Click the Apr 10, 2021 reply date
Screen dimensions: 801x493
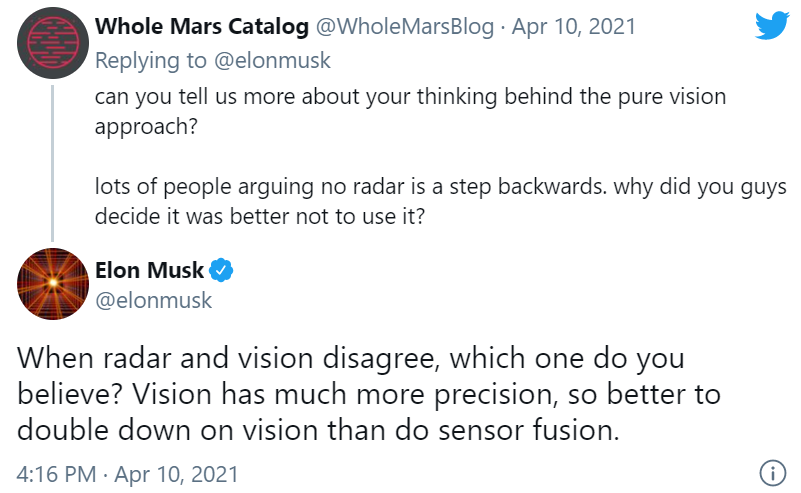[x=574, y=27]
